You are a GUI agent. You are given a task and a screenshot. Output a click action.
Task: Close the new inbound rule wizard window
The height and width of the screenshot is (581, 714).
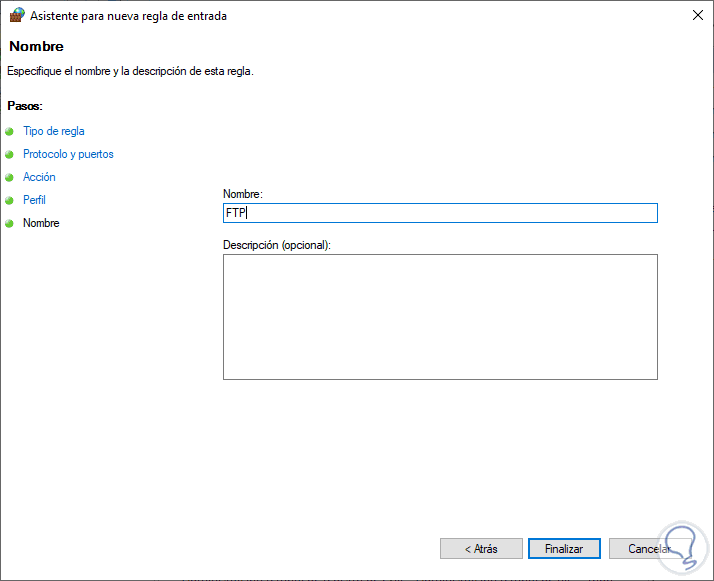click(696, 15)
